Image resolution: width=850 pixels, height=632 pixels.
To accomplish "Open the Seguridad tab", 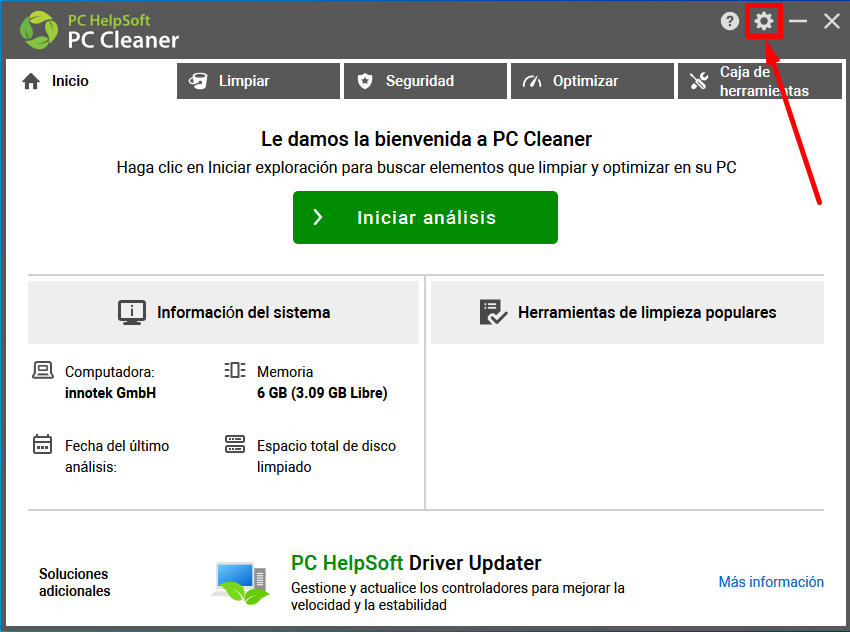I will click(426, 81).
